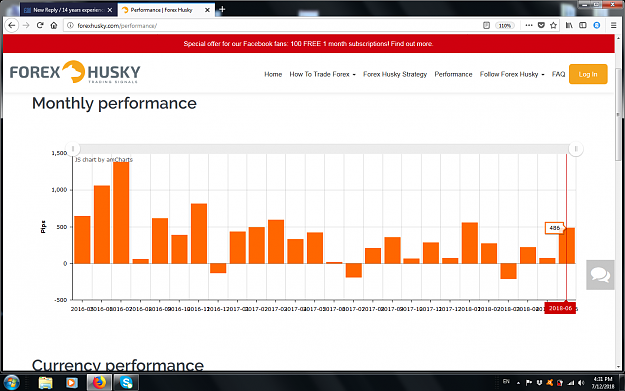Open the chat bubble widget
This screenshot has height=391, width=625.
pyautogui.click(x=600, y=275)
